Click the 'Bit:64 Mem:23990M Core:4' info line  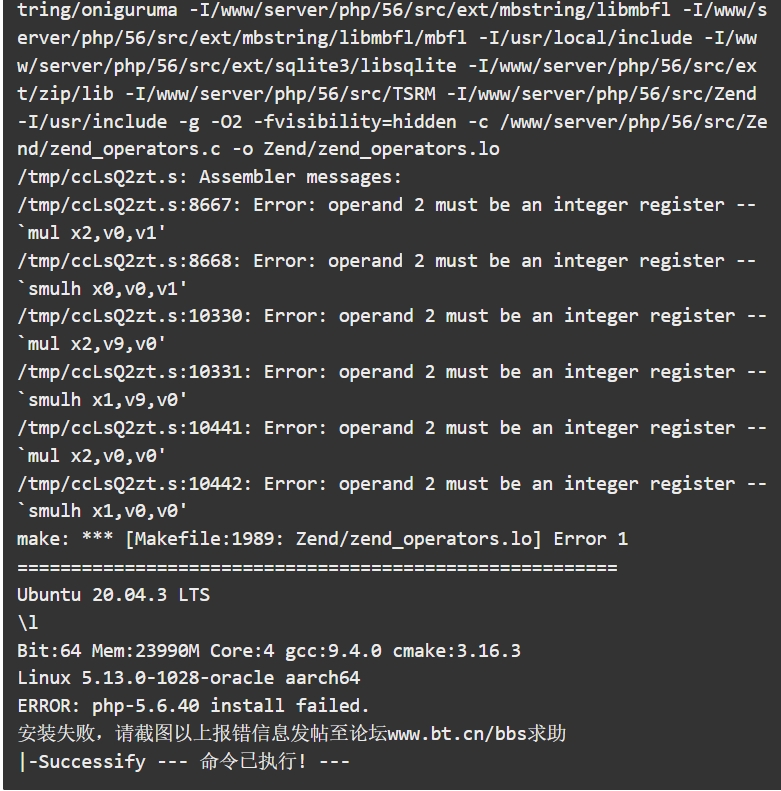click(x=269, y=650)
